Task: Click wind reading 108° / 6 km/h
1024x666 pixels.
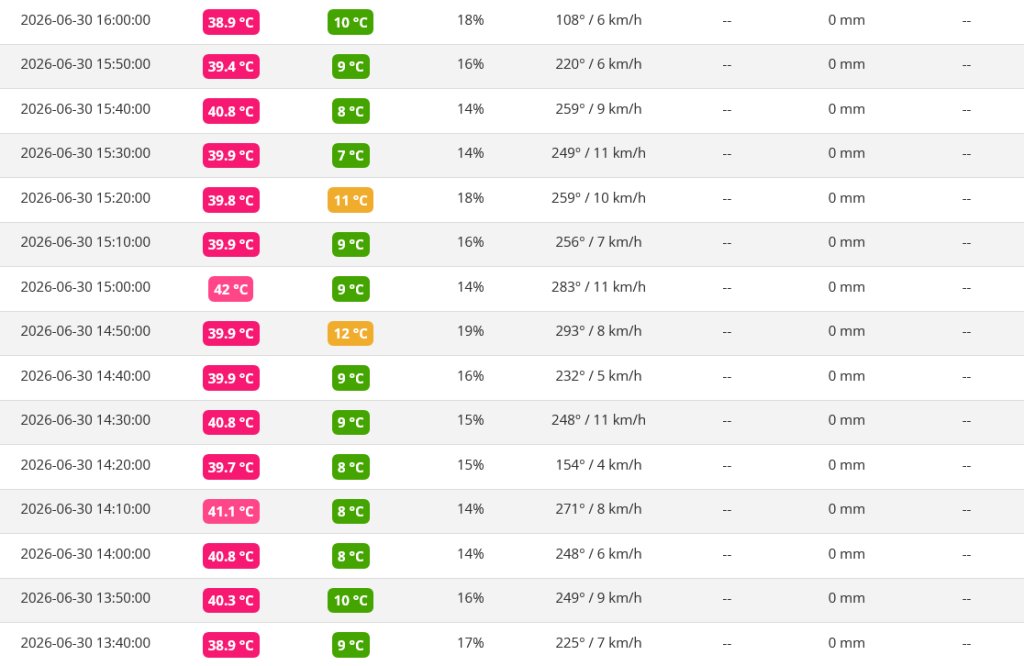Action: point(598,20)
